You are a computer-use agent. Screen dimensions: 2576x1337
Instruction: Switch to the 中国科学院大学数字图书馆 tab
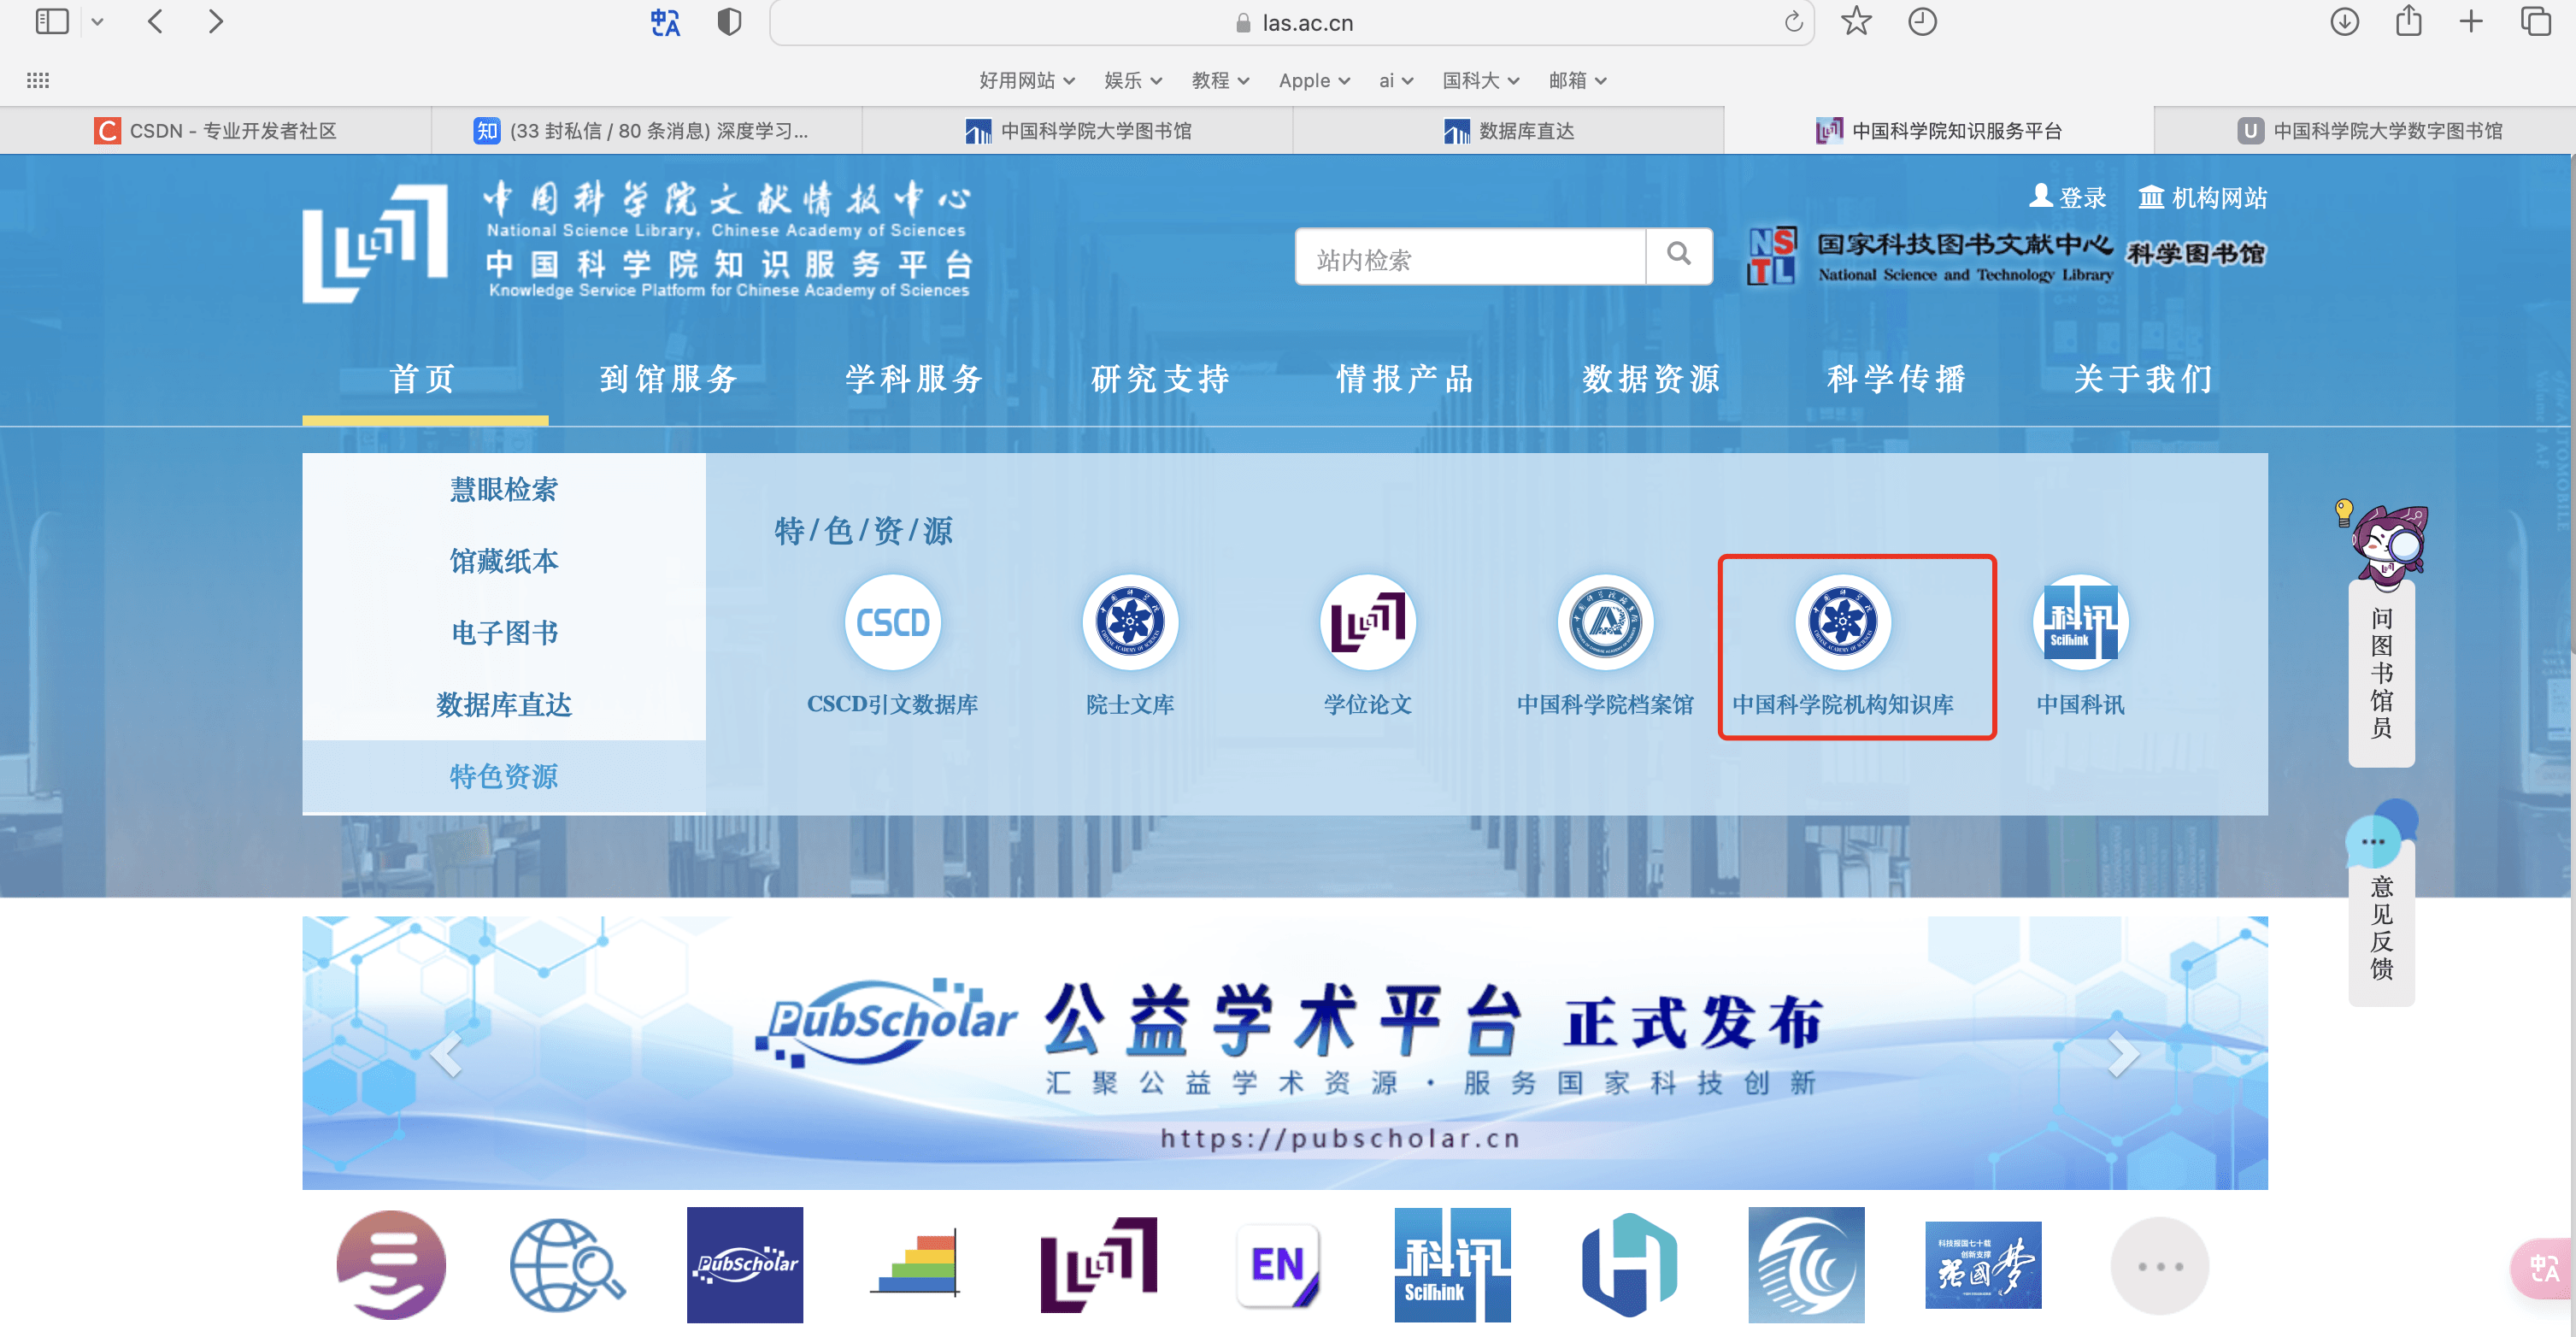pos(2366,130)
